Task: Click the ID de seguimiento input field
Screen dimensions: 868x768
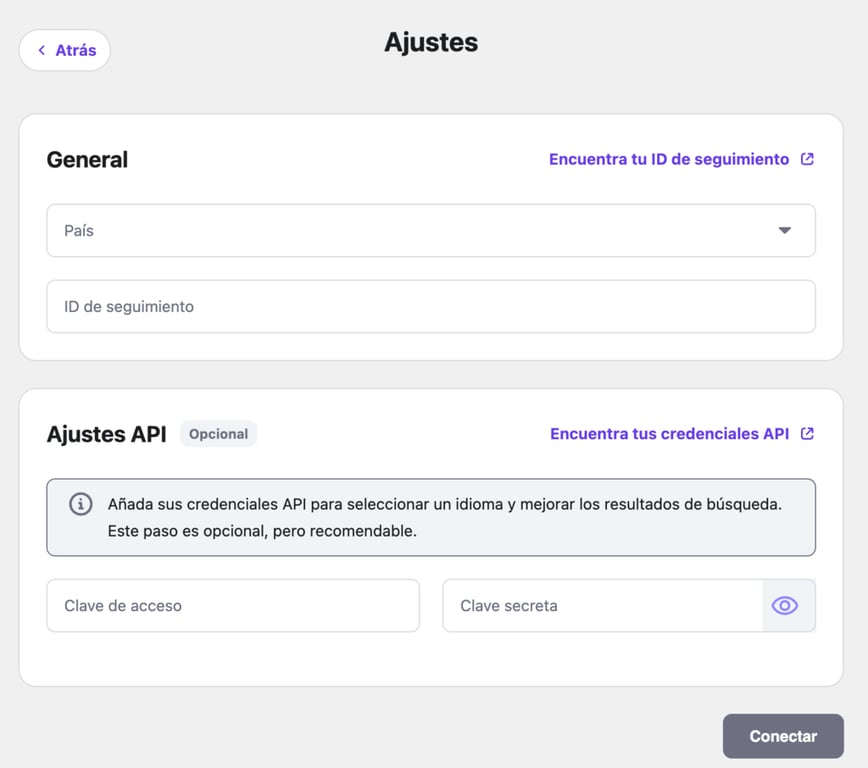Action: (x=430, y=306)
